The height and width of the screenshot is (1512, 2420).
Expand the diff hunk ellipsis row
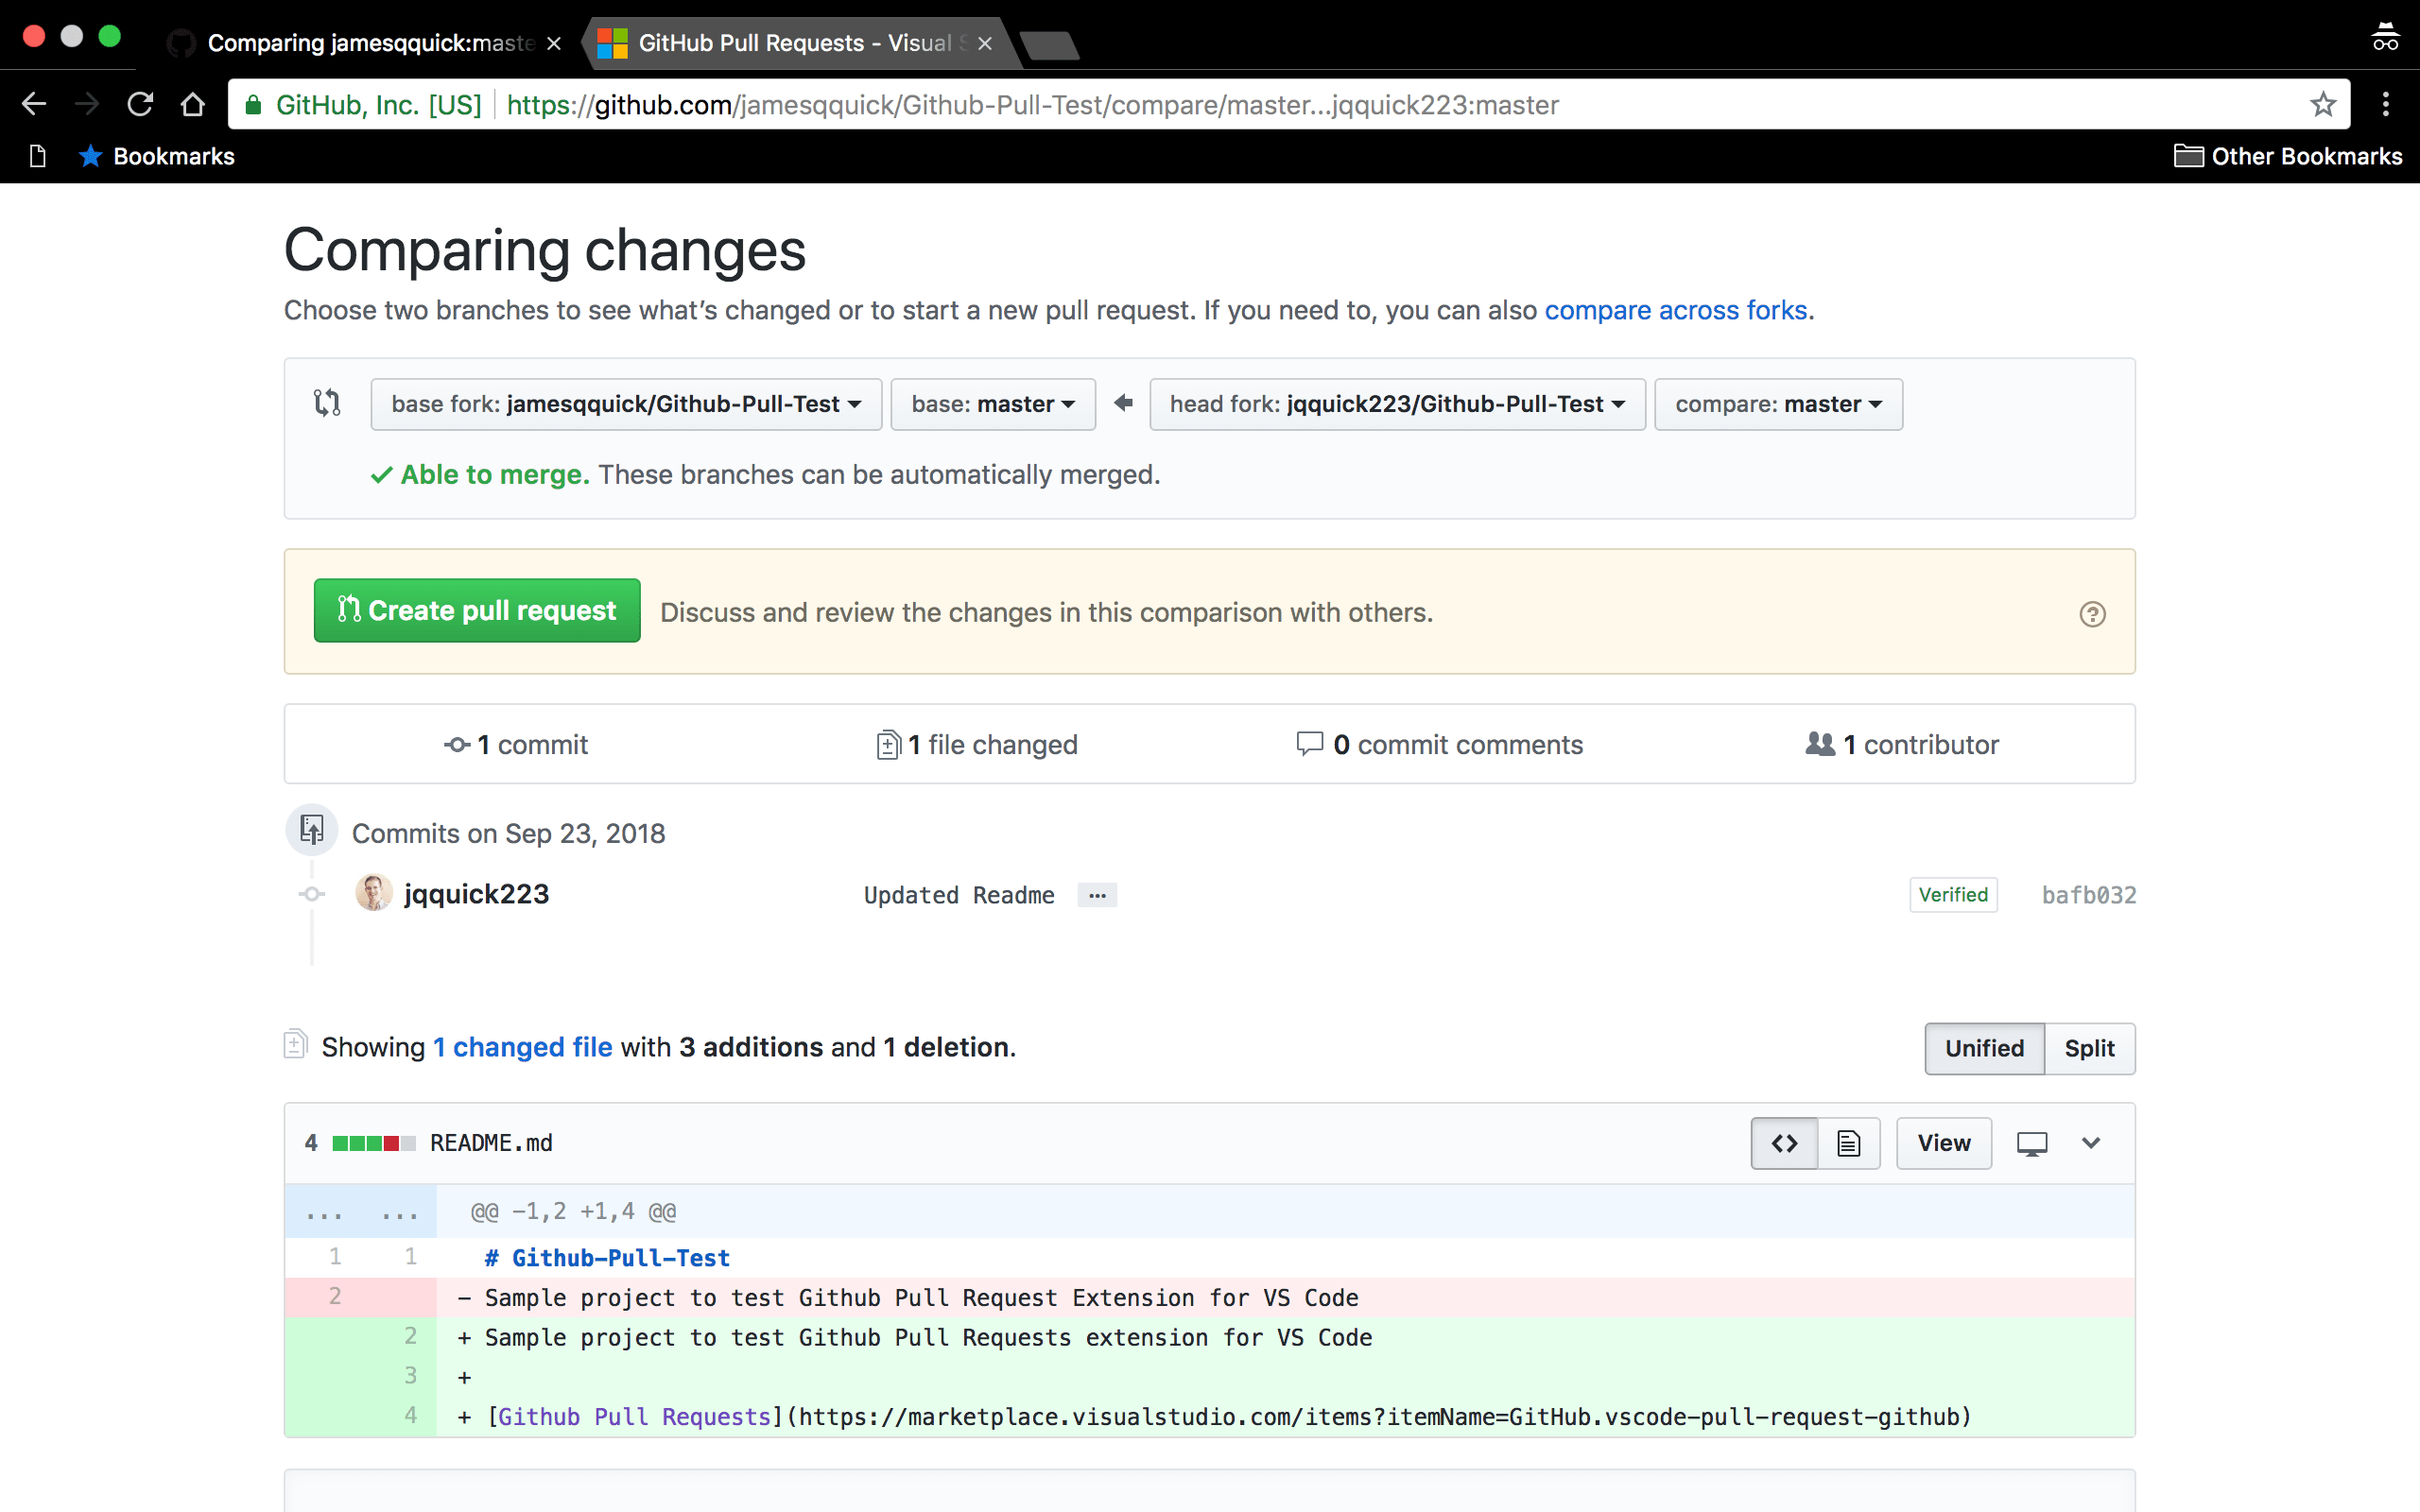(361, 1212)
